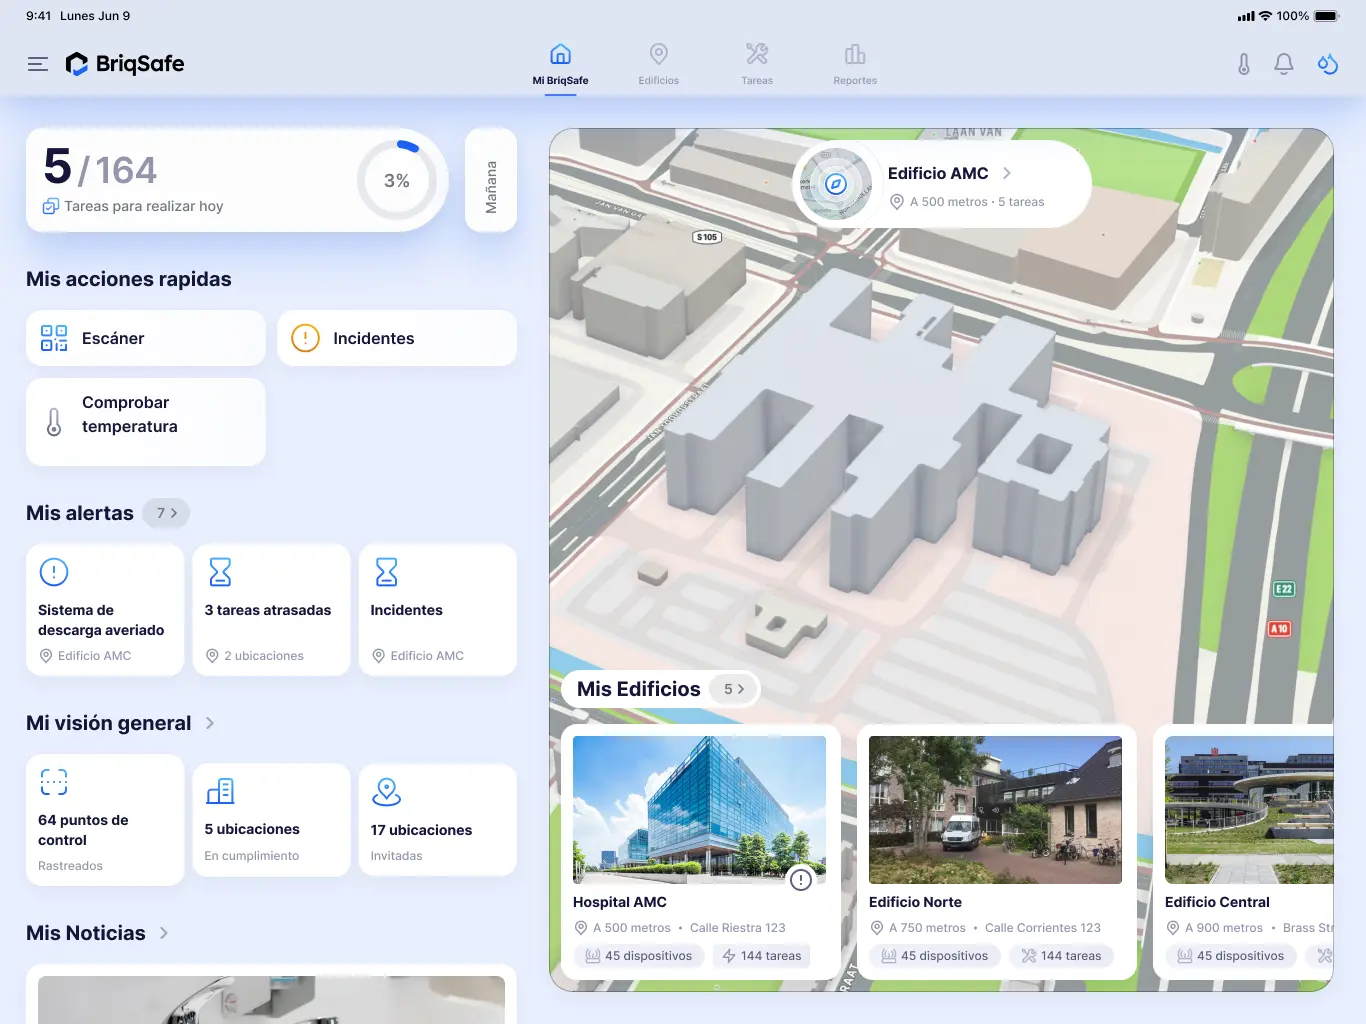The height and width of the screenshot is (1024, 1366).
Task: Open the Reportes tab
Action: (855, 65)
